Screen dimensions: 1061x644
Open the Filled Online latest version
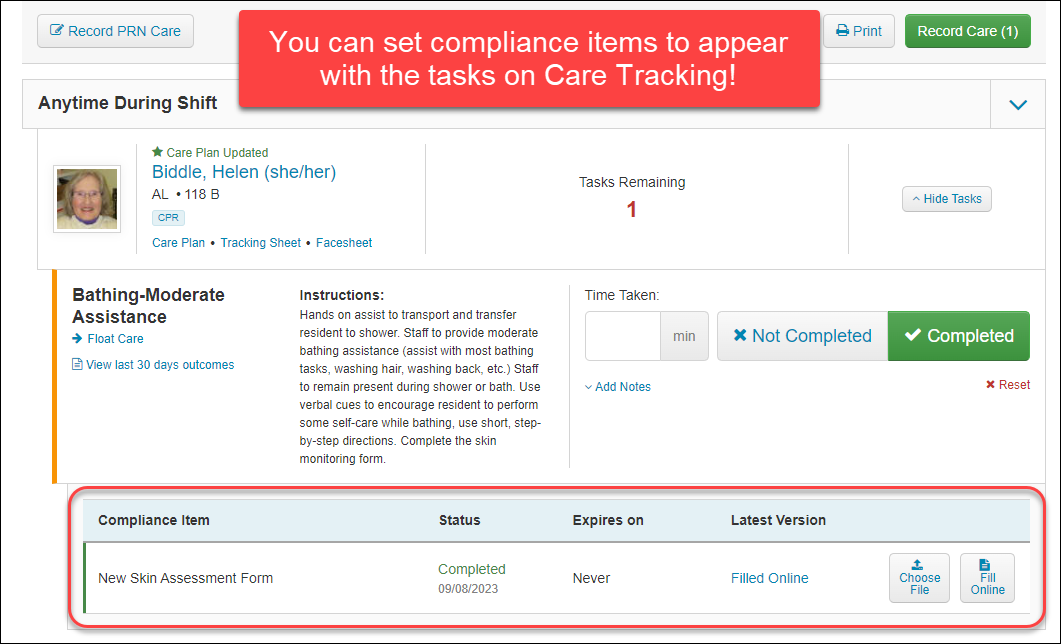coord(769,578)
